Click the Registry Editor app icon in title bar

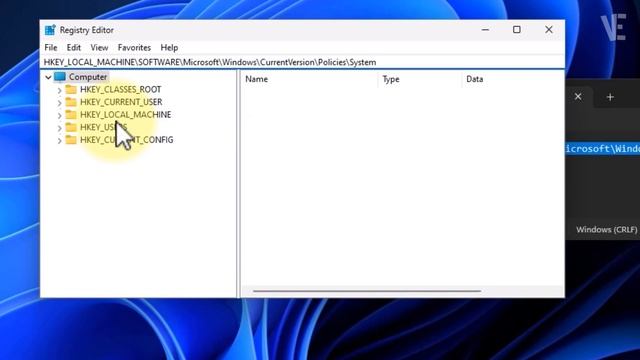pos(50,30)
